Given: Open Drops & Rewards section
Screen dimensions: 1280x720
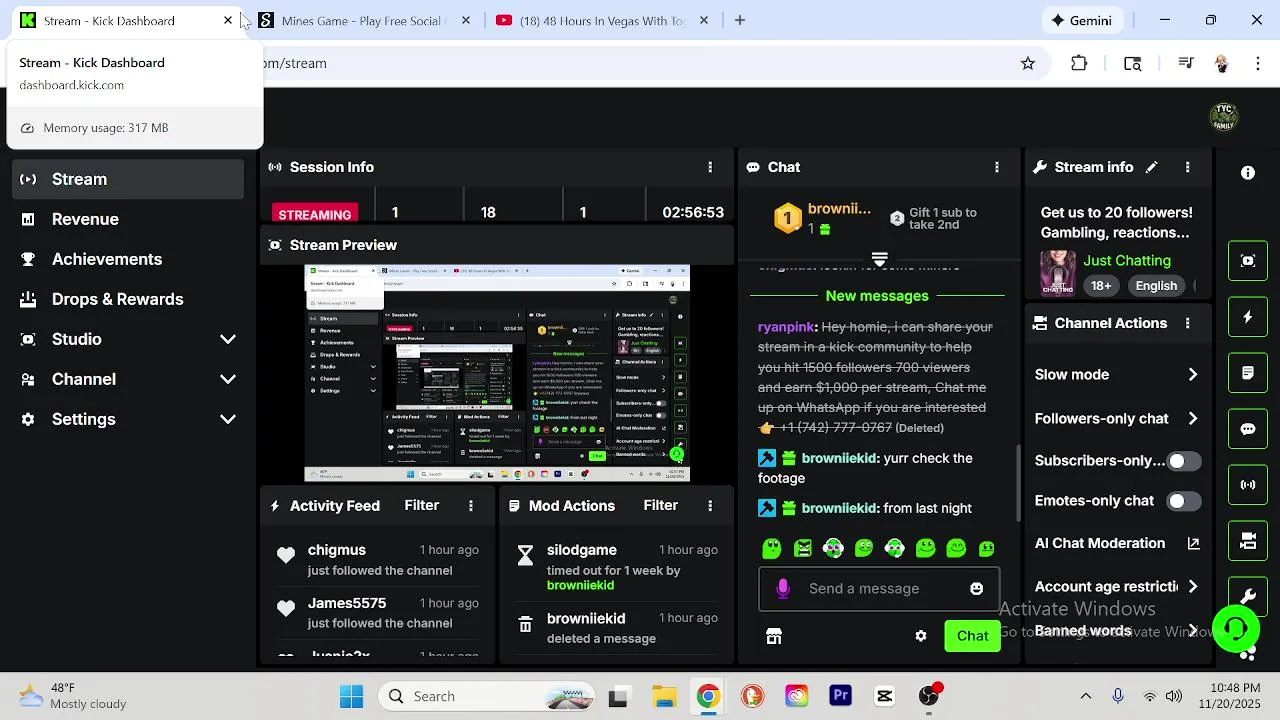Looking at the screenshot, I should click(117, 299).
